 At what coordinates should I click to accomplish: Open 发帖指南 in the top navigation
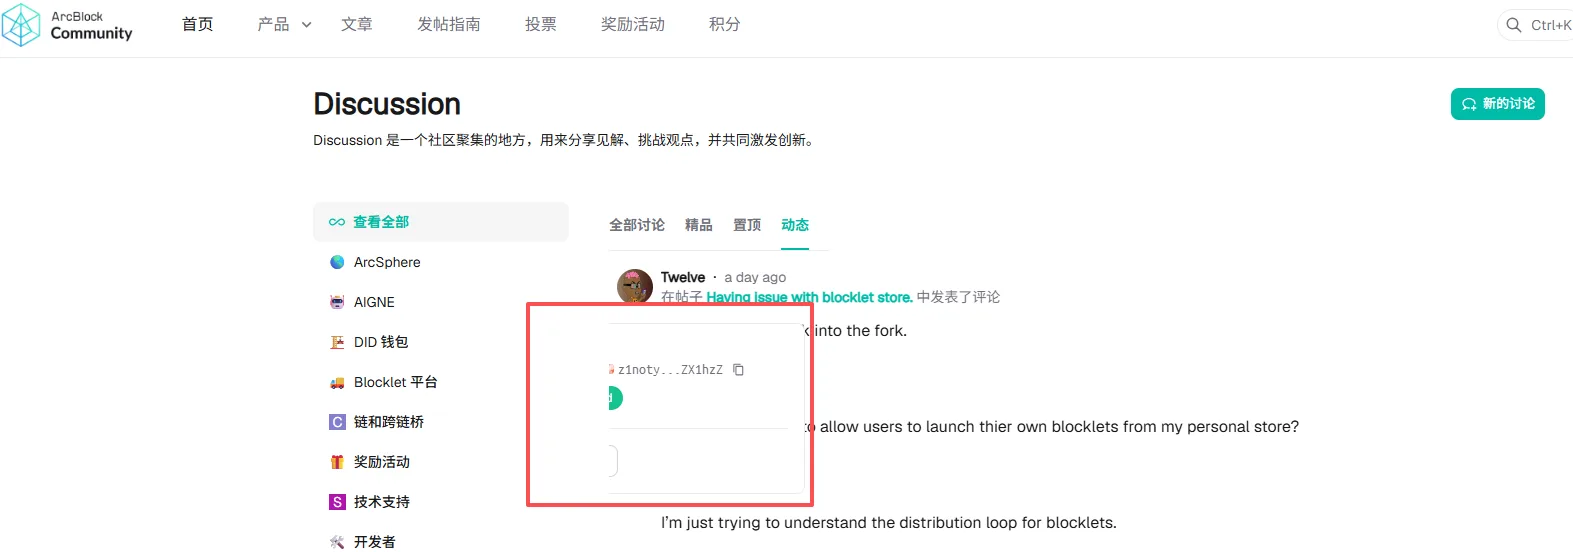[x=449, y=24]
